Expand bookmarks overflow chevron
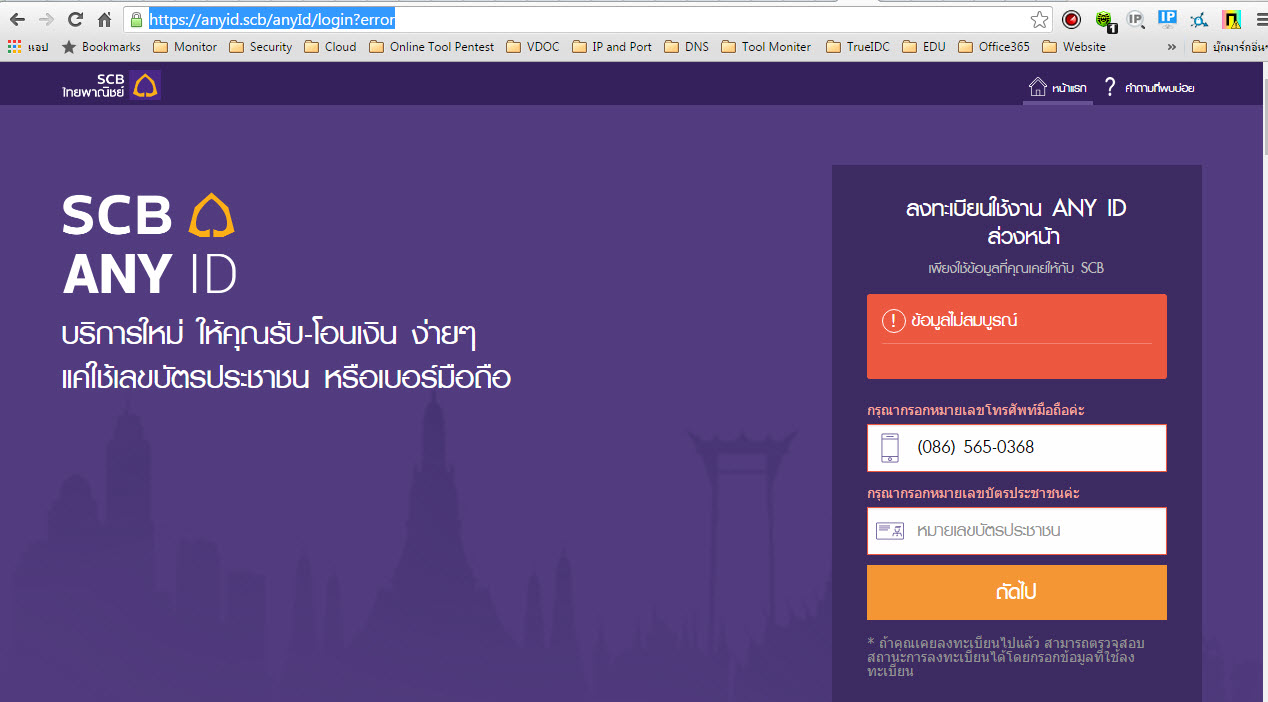The height and width of the screenshot is (702, 1268). [1172, 47]
